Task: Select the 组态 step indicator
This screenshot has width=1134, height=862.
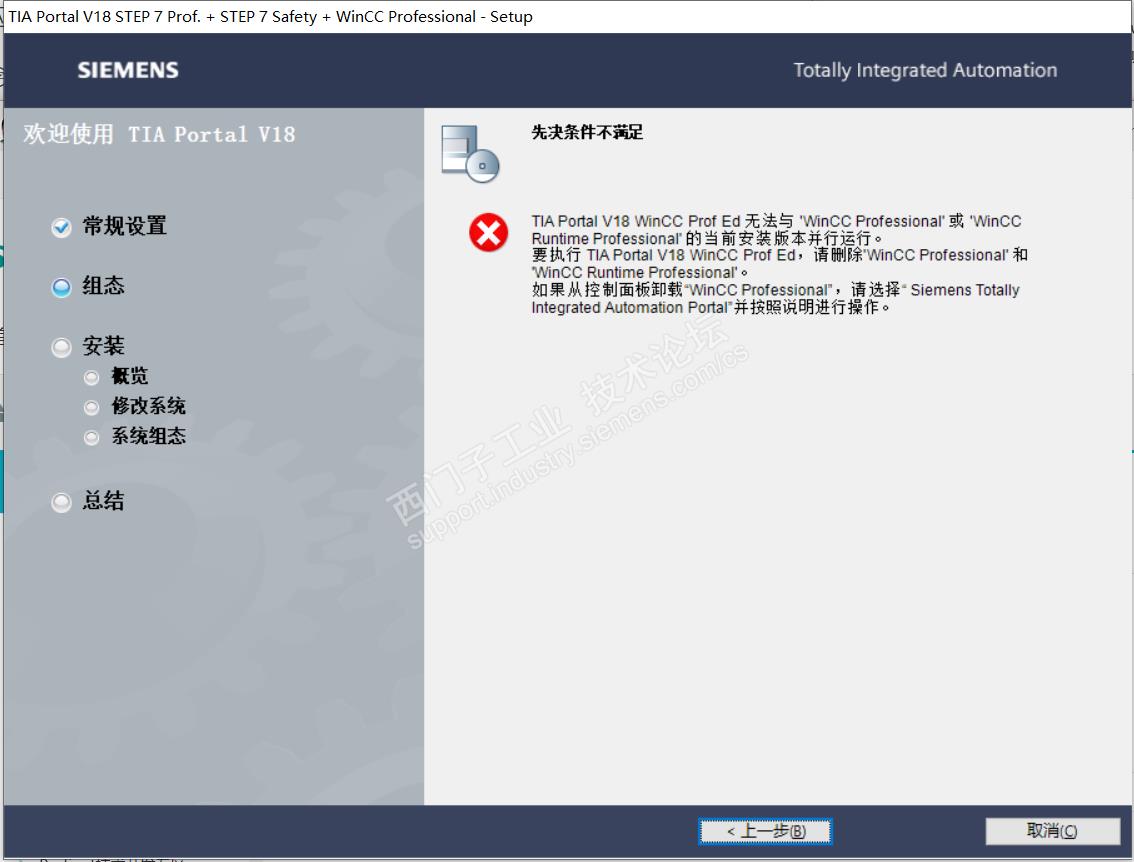Action: 61,287
